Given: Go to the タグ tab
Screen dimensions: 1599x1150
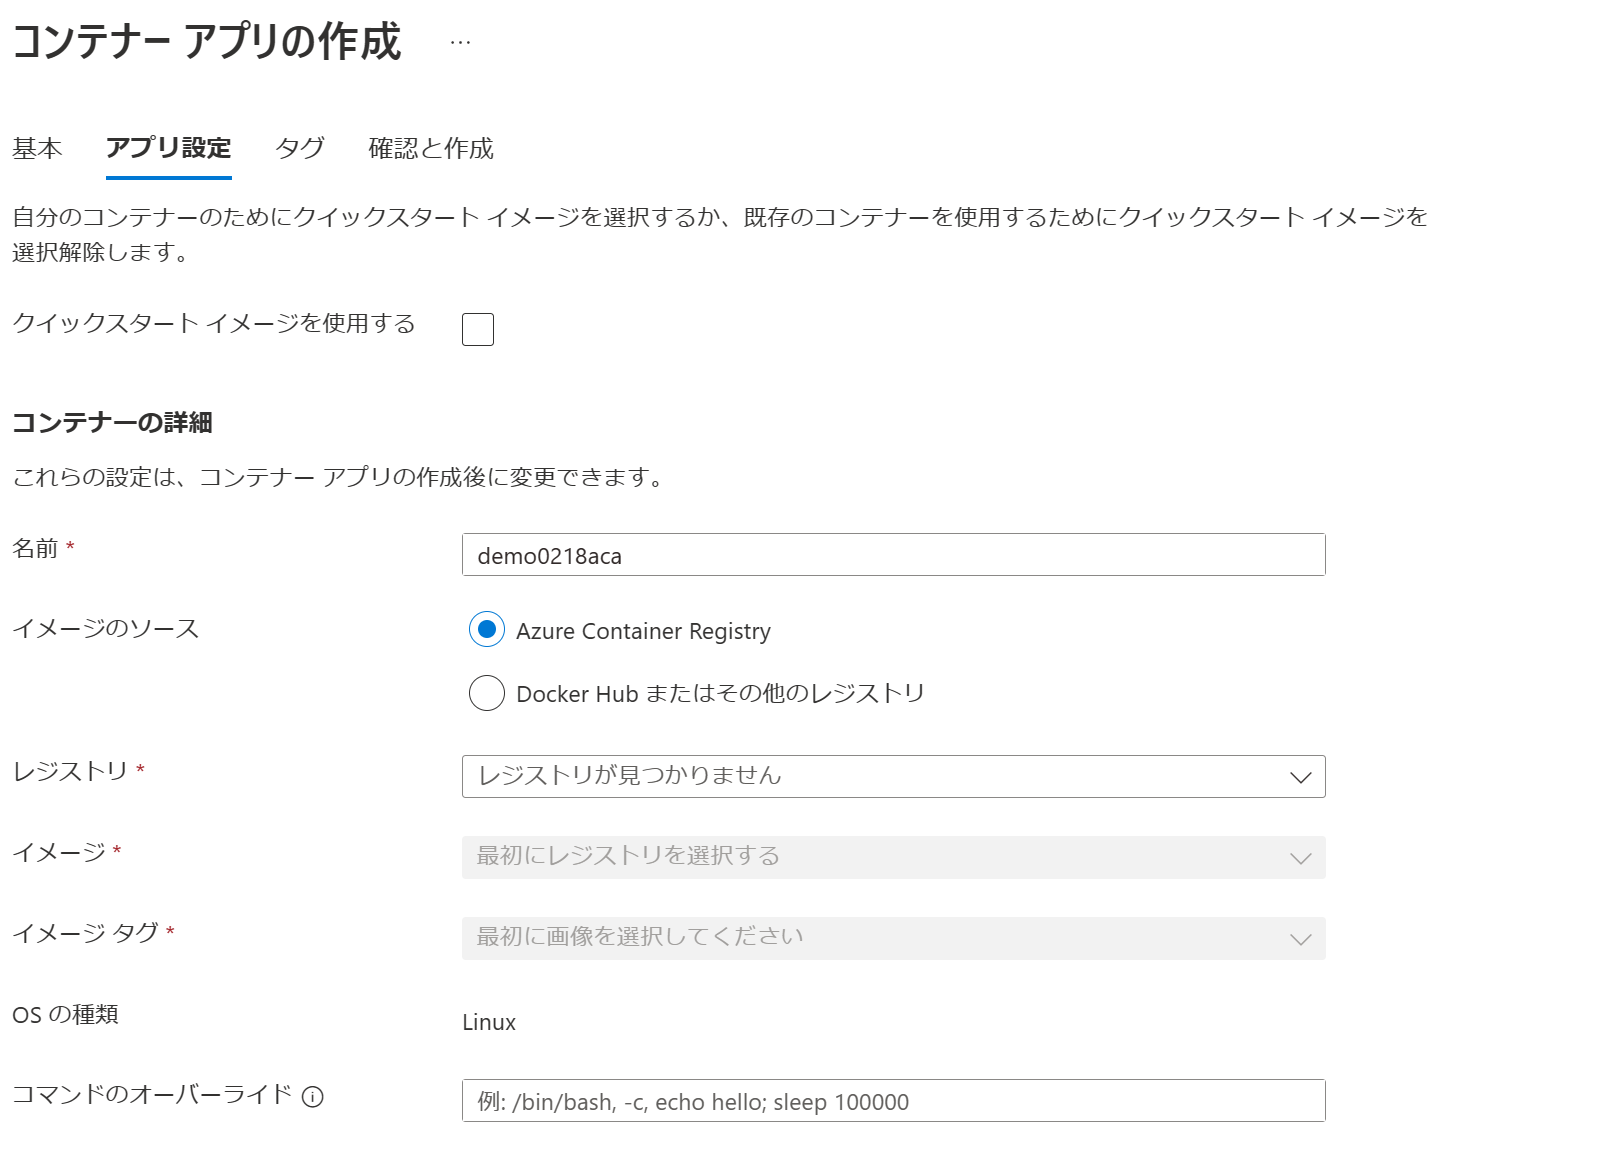Looking at the screenshot, I should pos(300,149).
